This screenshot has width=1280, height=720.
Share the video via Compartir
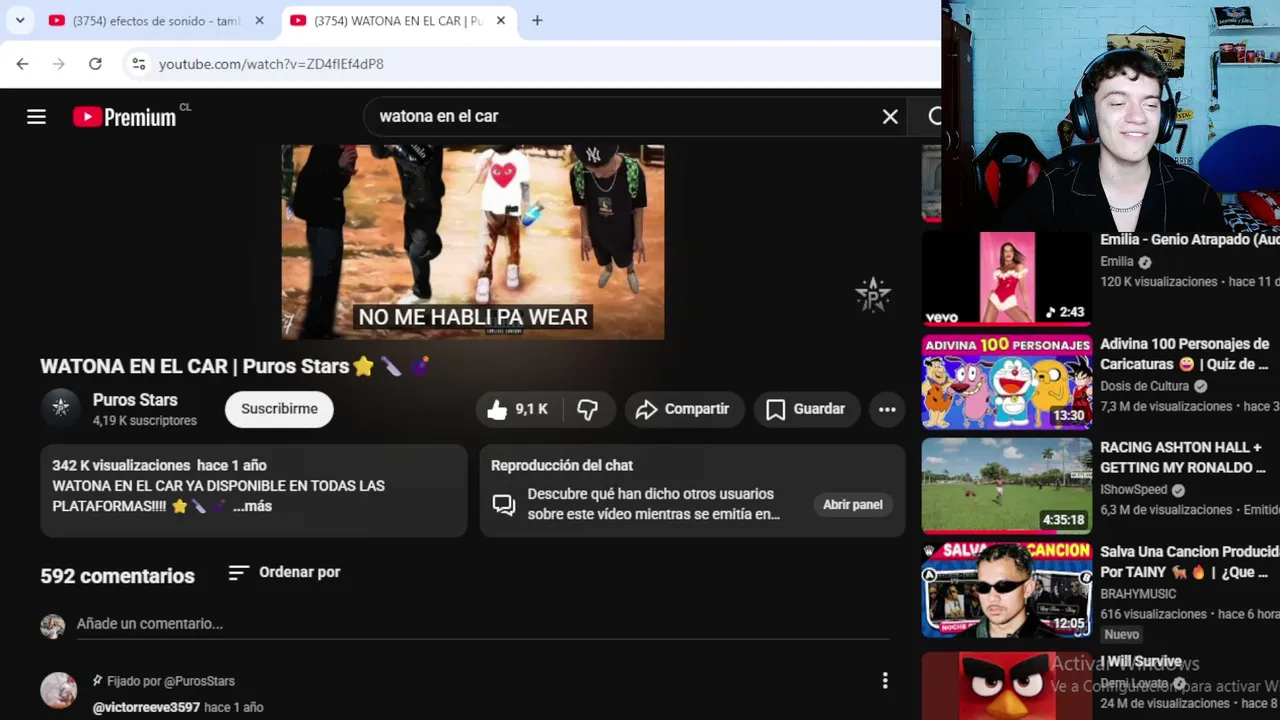click(684, 409)
